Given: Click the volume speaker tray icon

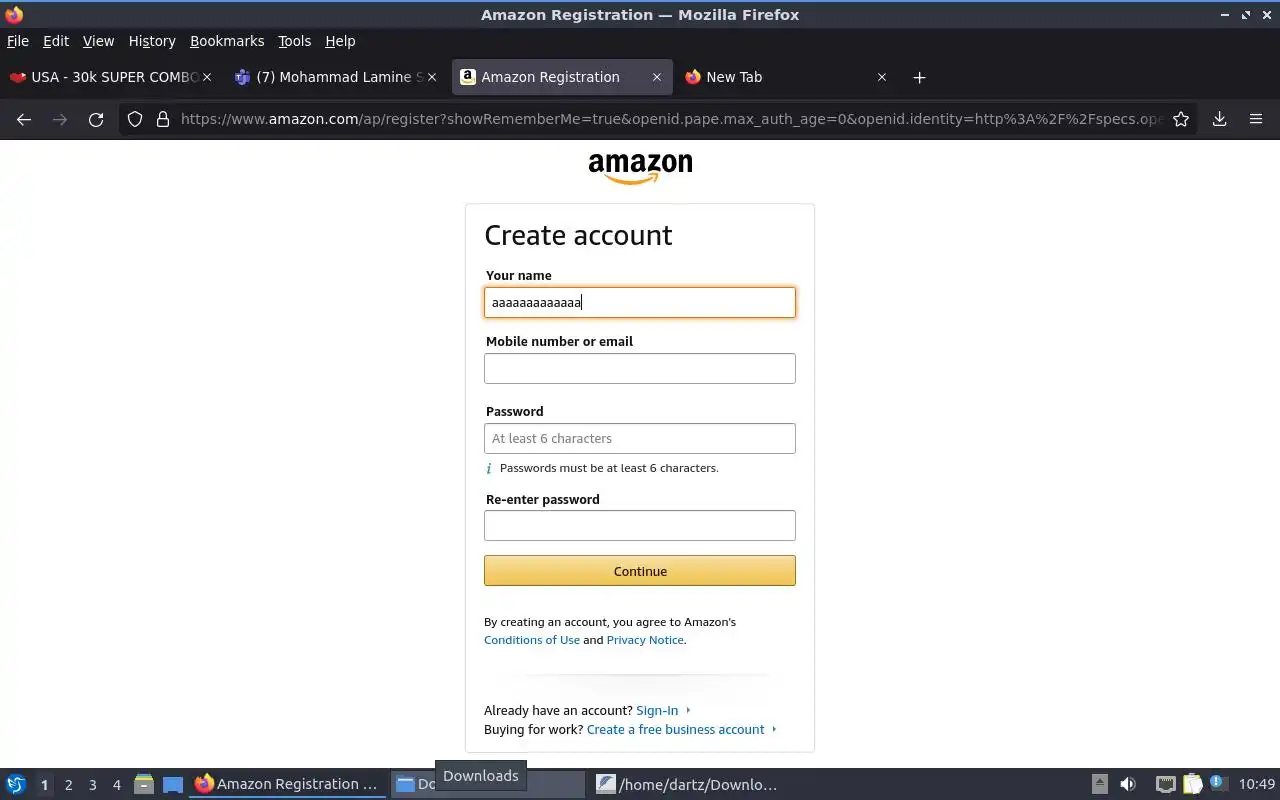Looking at the screenshot, I should point(1128,784).
